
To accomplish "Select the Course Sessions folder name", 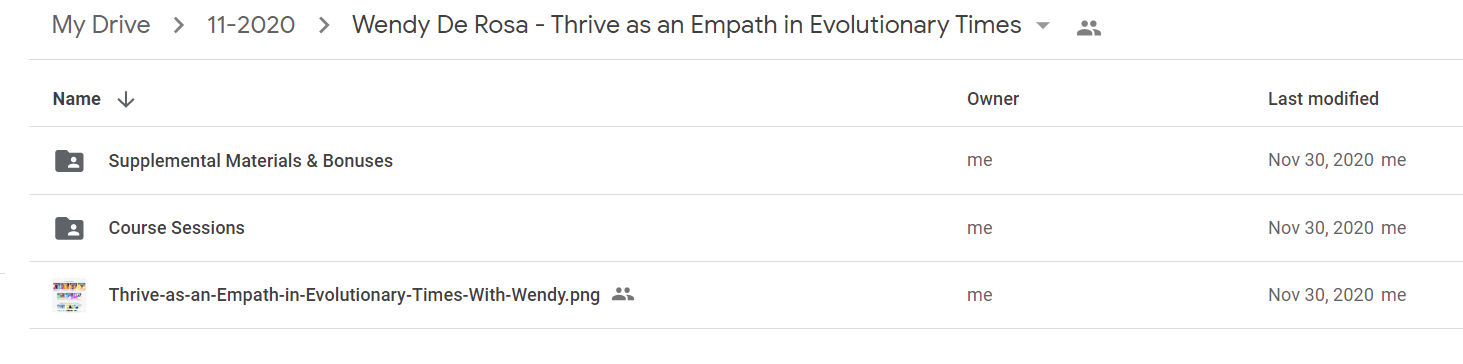I will pyautogui.click(x=177, y=228).
